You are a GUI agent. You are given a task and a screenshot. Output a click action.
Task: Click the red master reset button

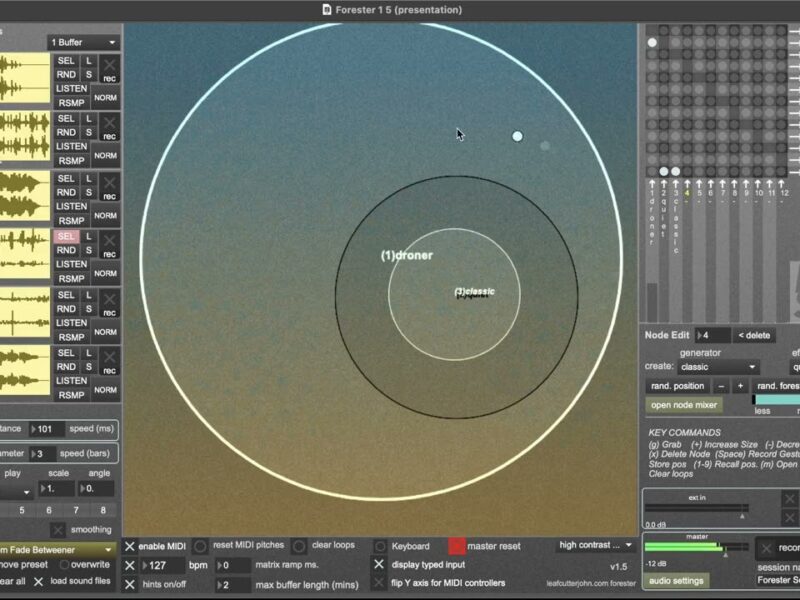click(457, 546)
